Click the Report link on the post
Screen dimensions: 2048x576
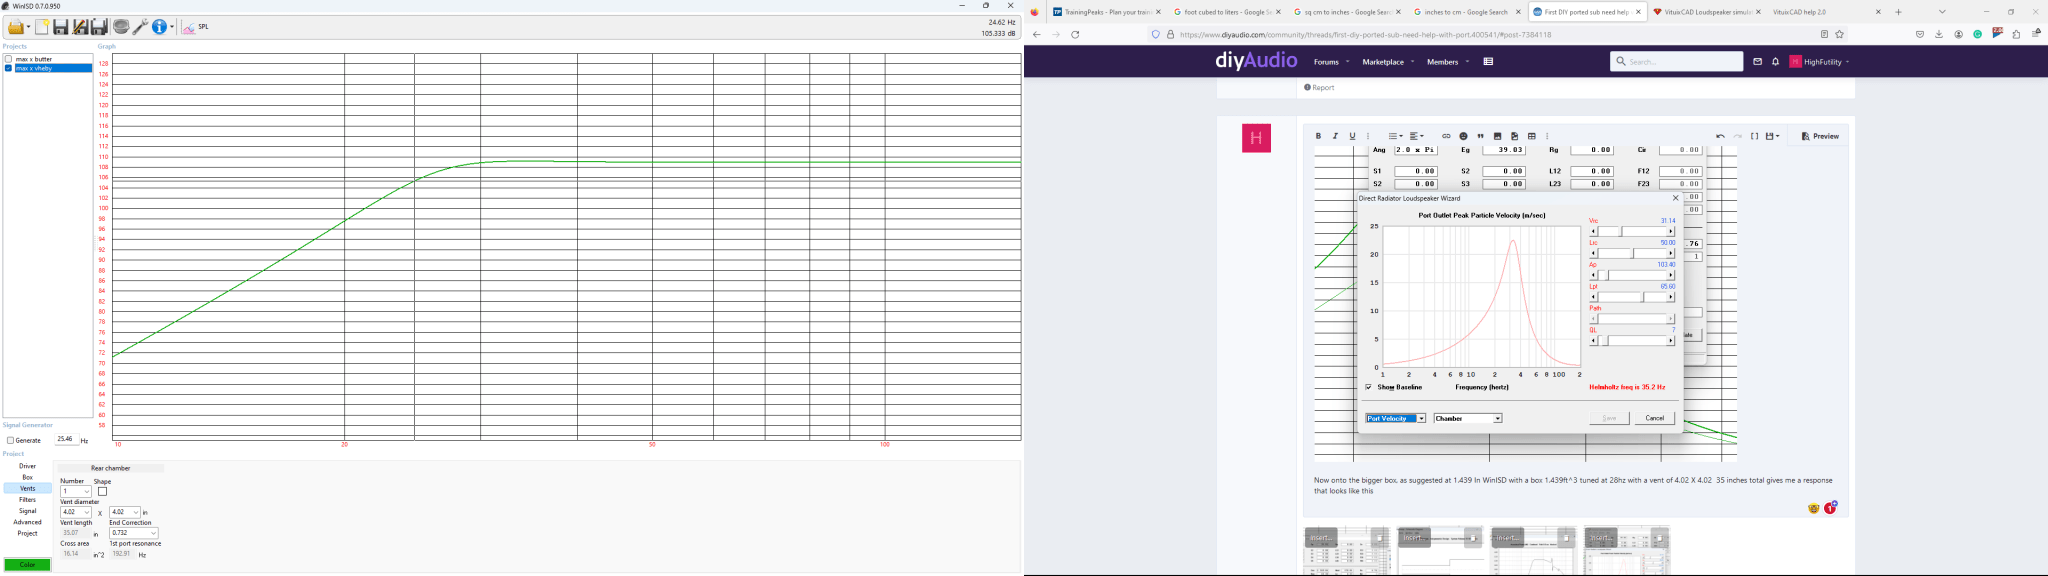click(x=1319, y=88)
